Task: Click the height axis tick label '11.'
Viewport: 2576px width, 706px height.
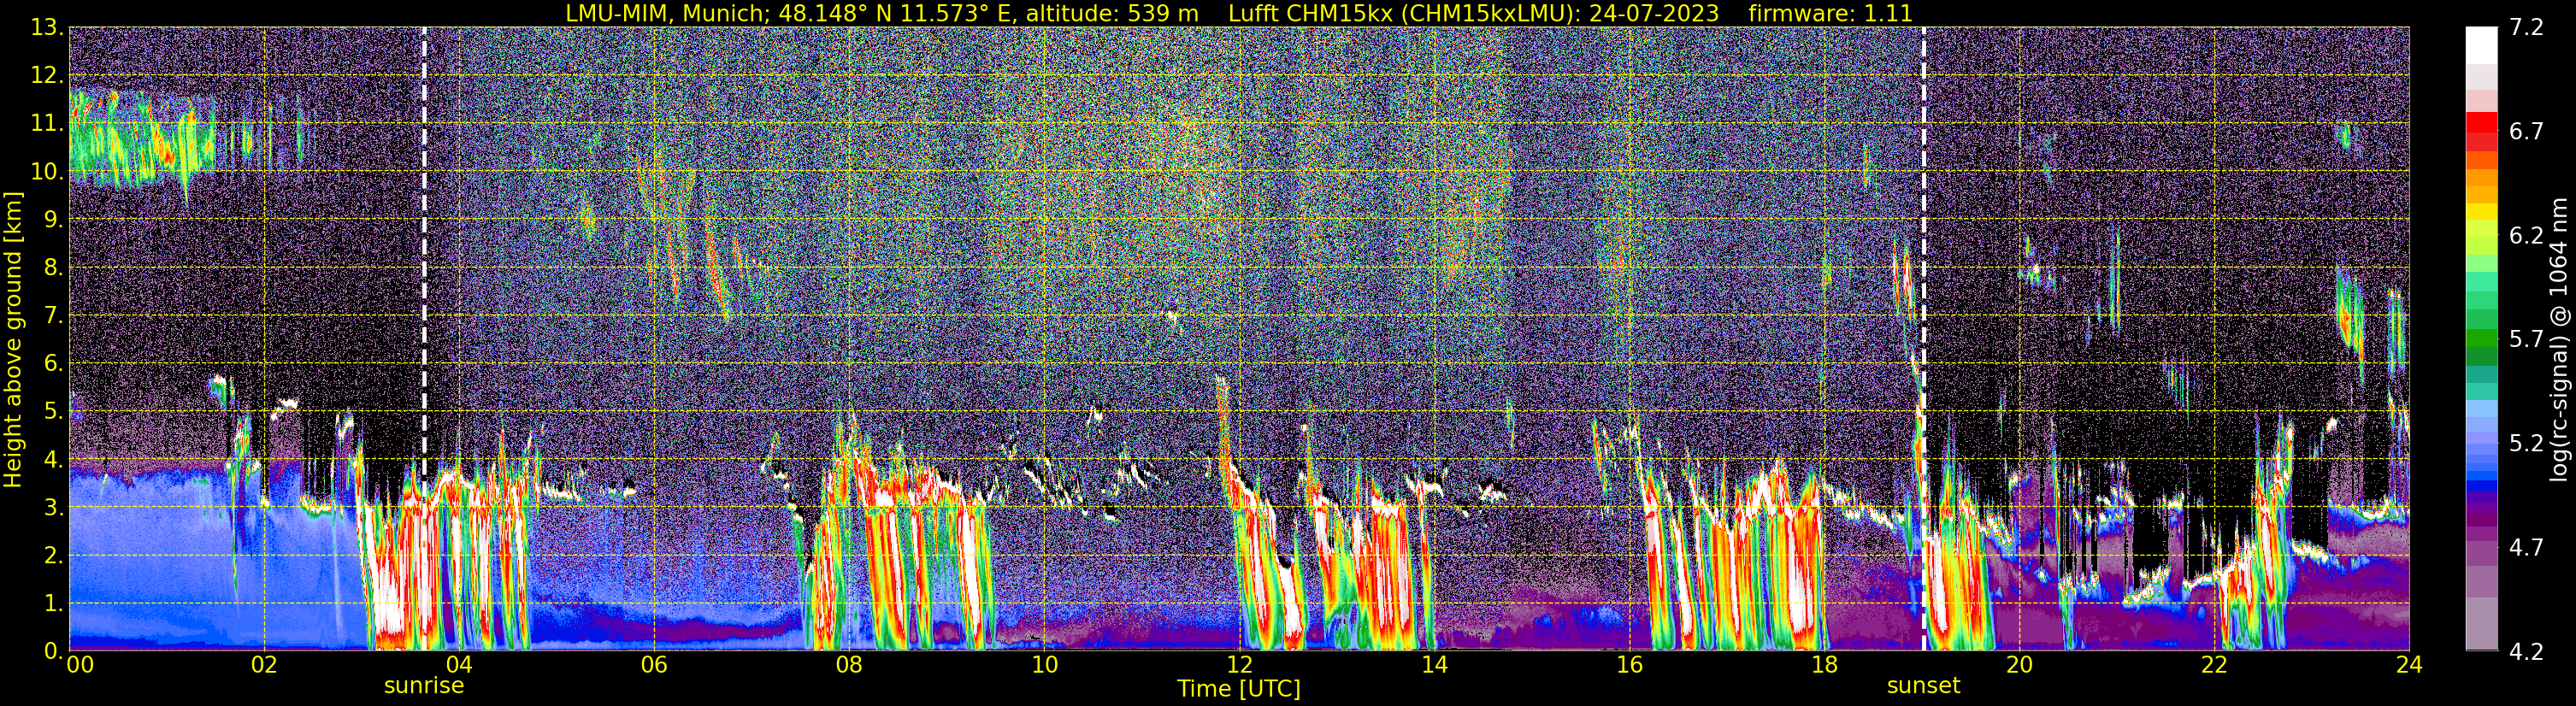Action: coord(48,124)
